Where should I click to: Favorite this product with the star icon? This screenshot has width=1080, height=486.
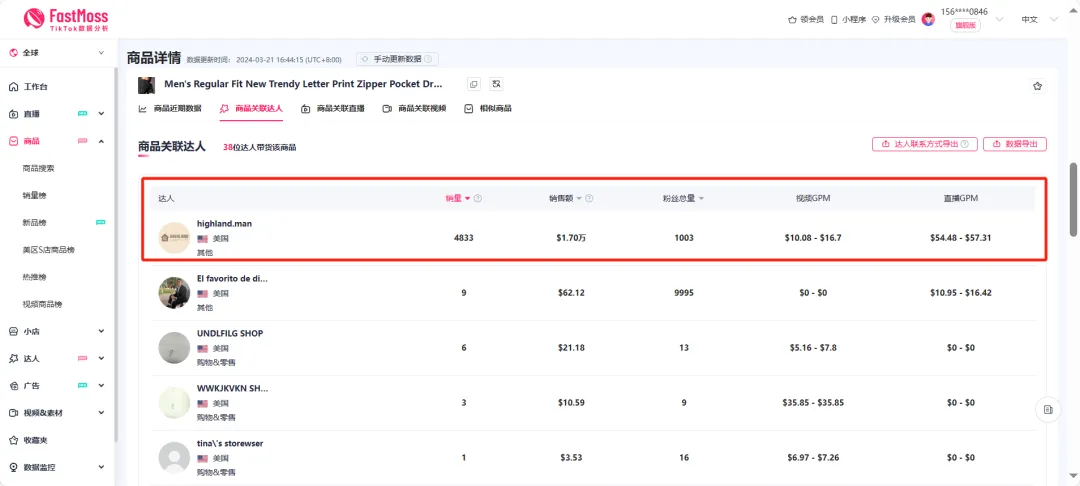pos(1037,86)
